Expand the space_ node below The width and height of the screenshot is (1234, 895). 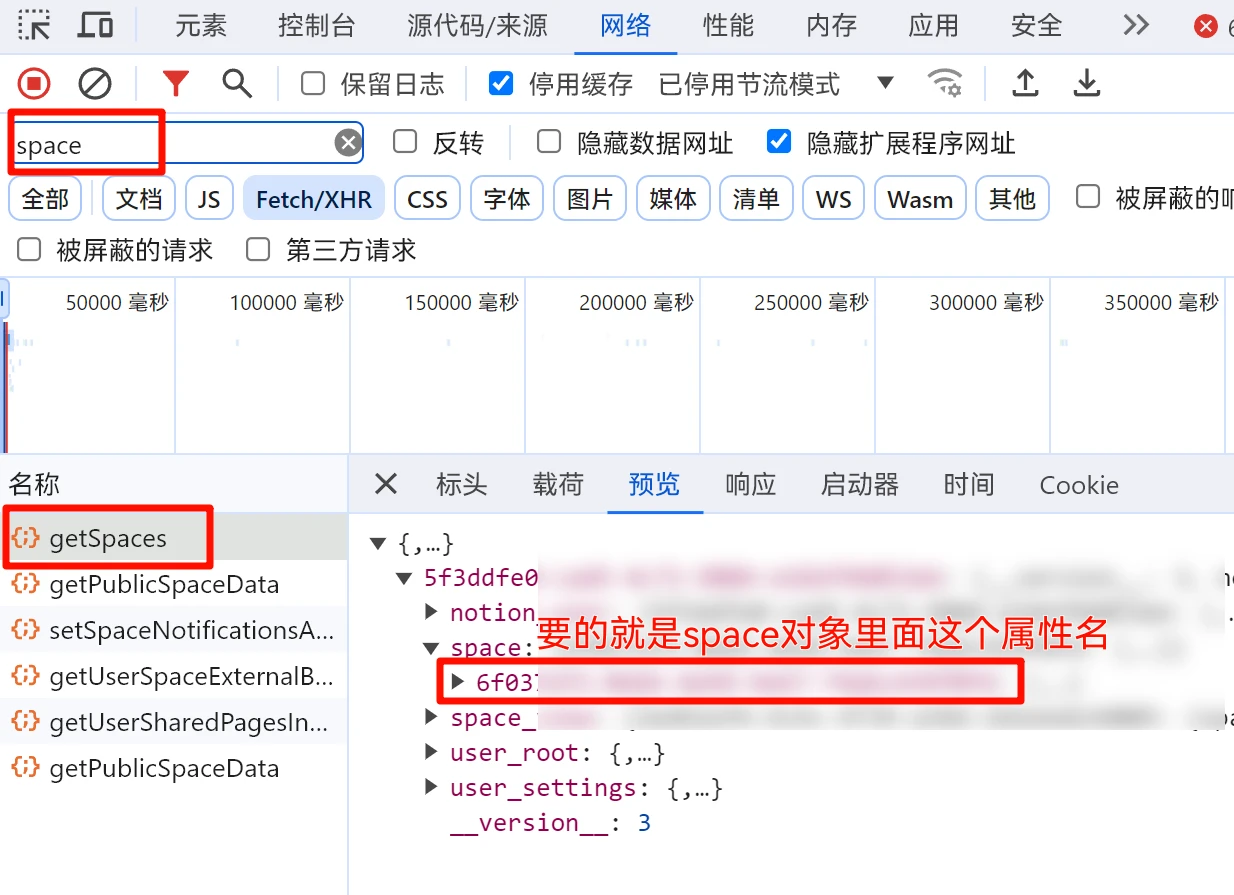431,717
